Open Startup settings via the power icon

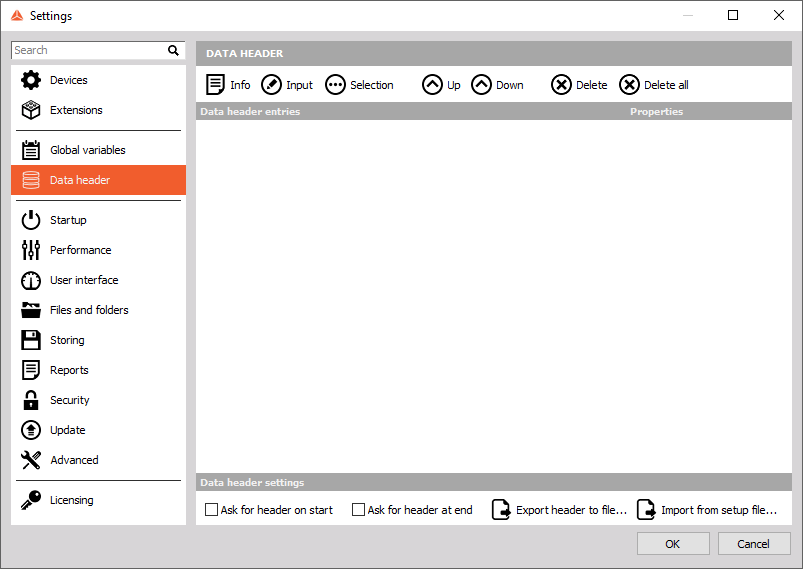click(31, 220)
